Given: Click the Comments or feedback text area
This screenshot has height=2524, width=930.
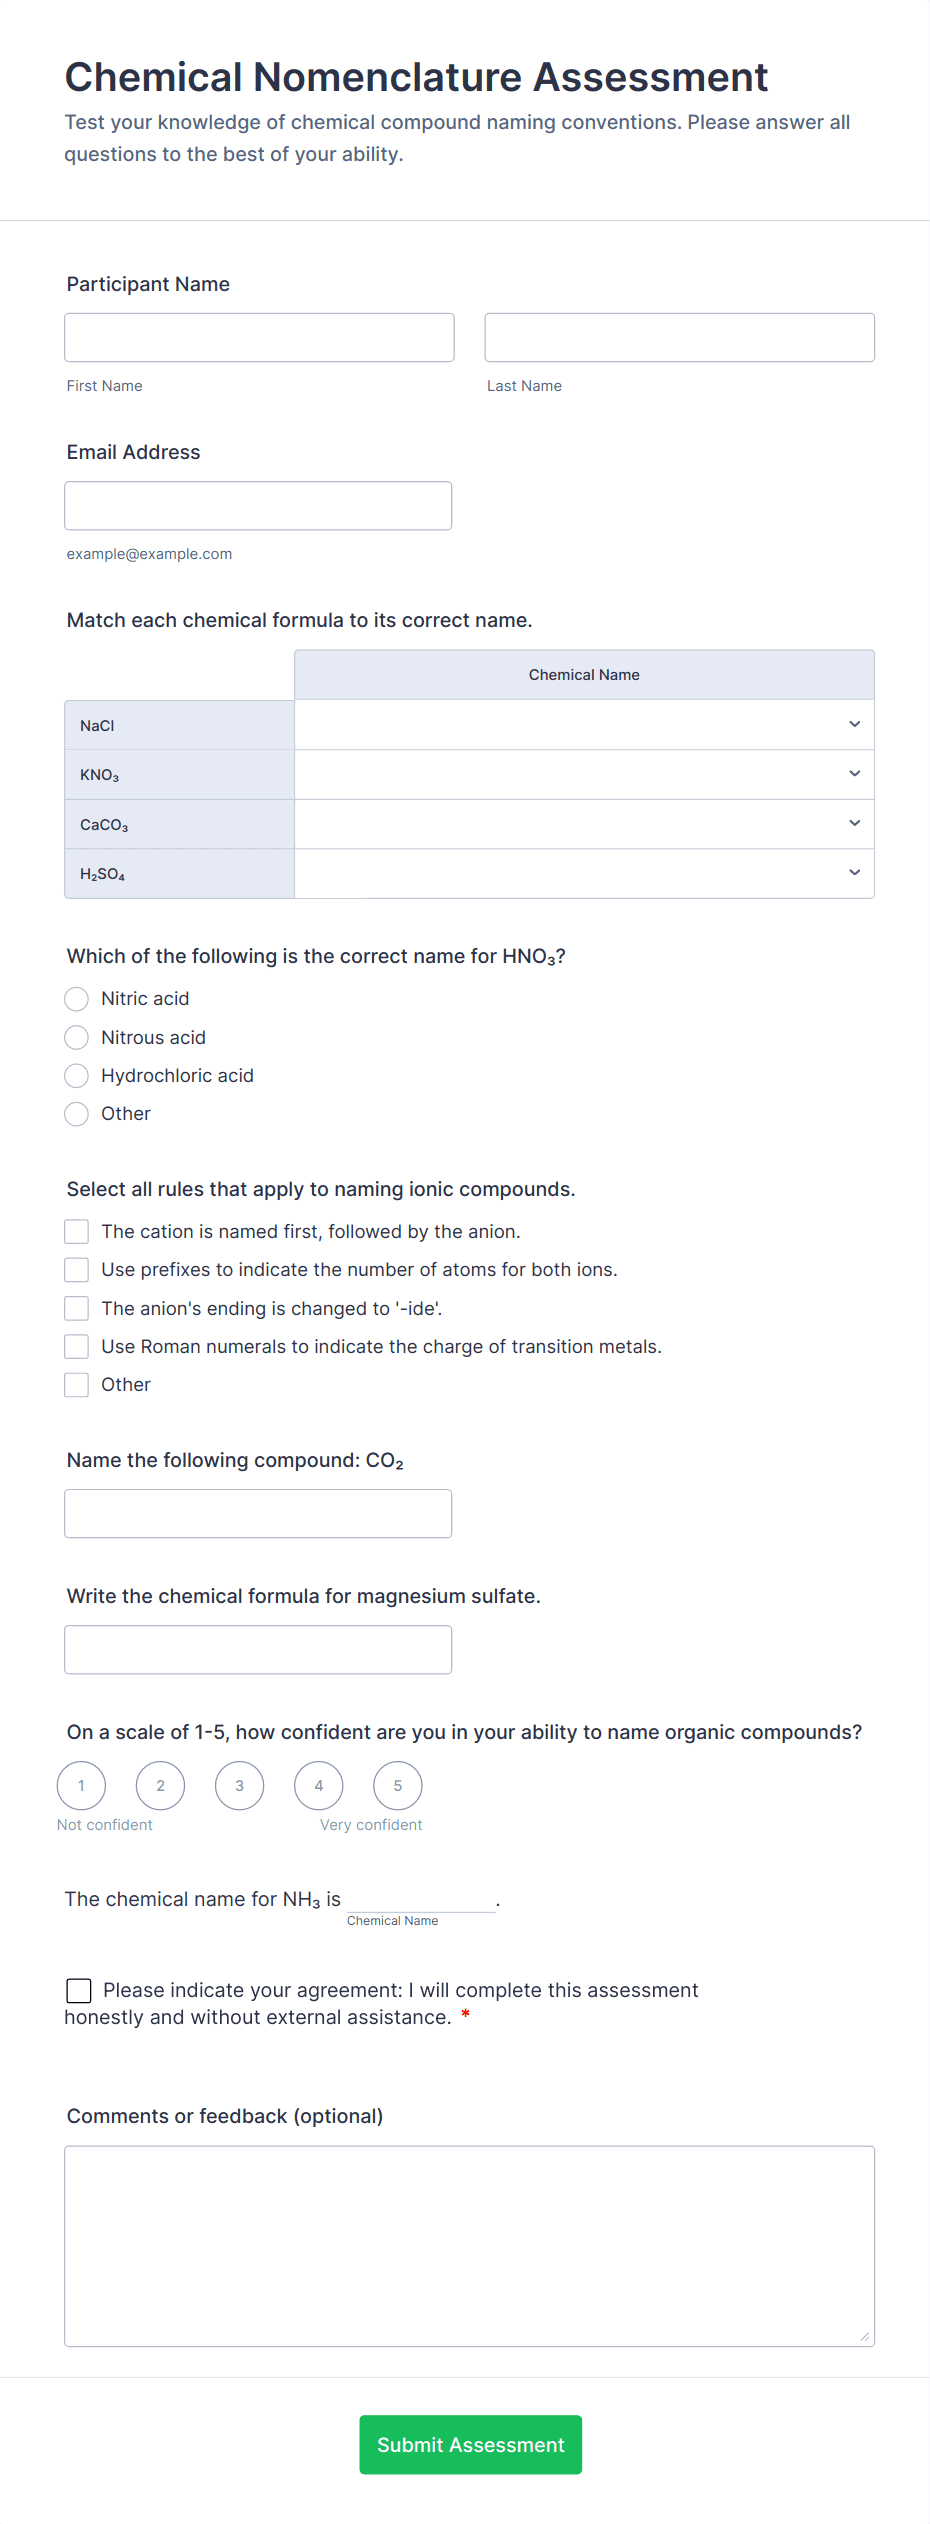Looking at the screenshot, I should pos(469,2245).
